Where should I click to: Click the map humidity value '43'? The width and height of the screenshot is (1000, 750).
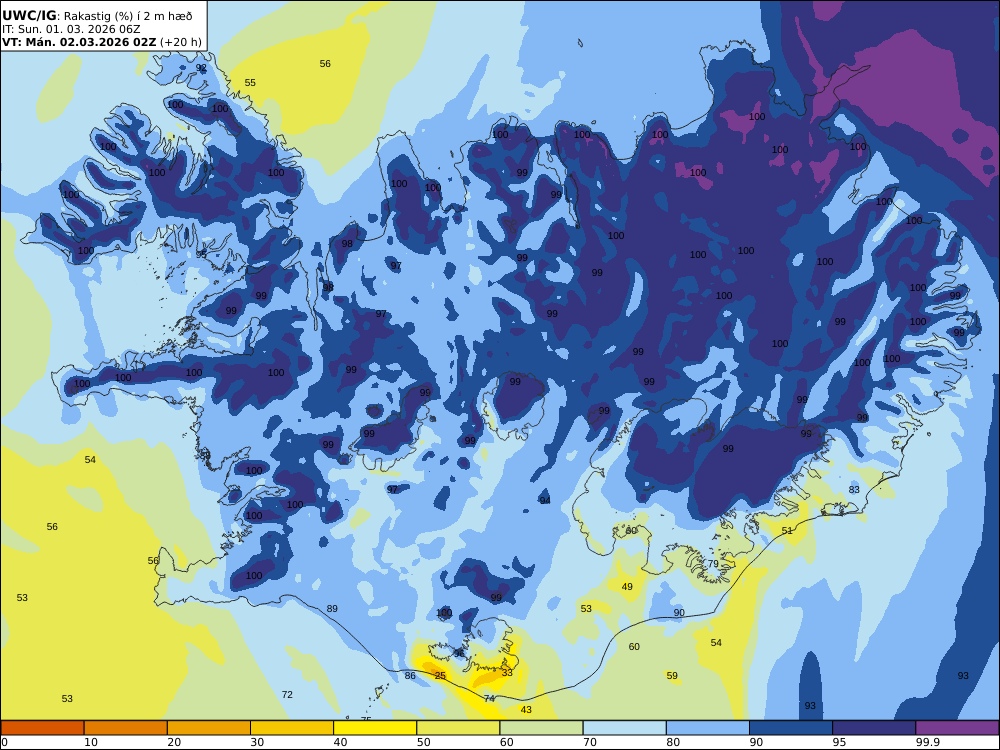(x=526, y=709)
